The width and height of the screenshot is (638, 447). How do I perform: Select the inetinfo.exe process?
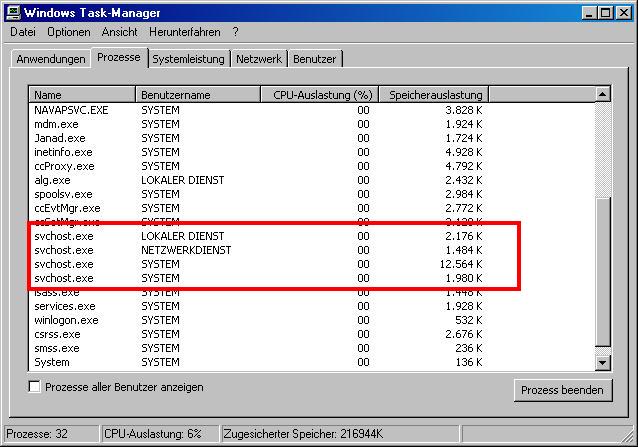(x=259, y=152)
